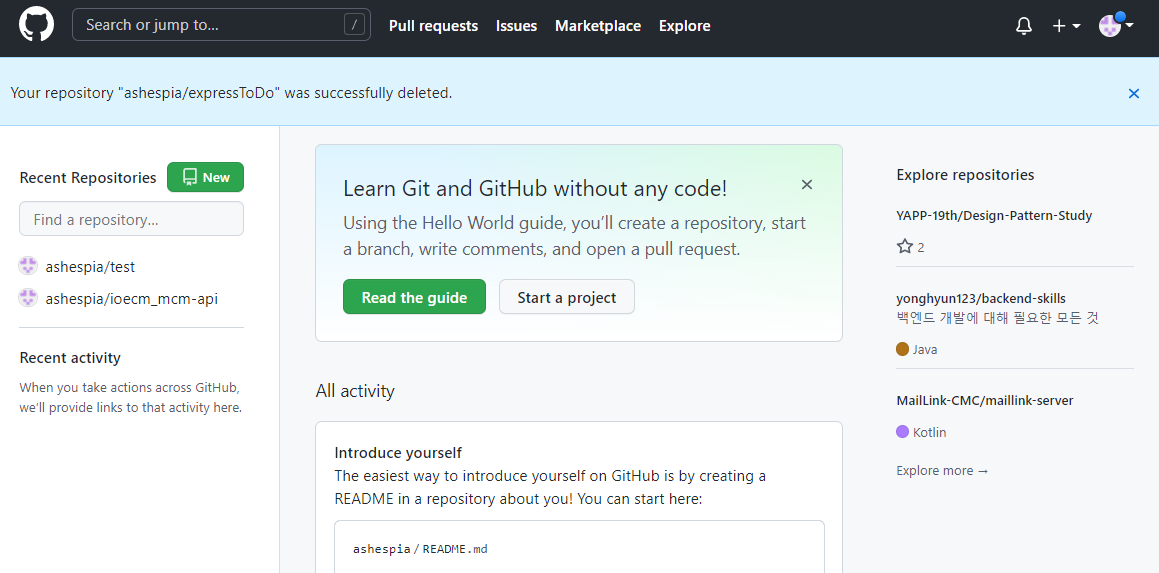
Task: Follow the Explore more link
Action: coord(942,471)
